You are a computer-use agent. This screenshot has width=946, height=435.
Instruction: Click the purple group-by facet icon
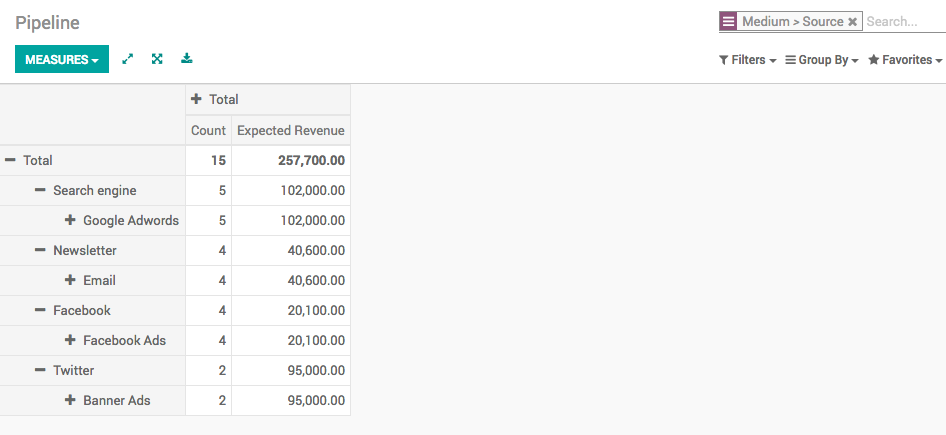pos(728,22)
